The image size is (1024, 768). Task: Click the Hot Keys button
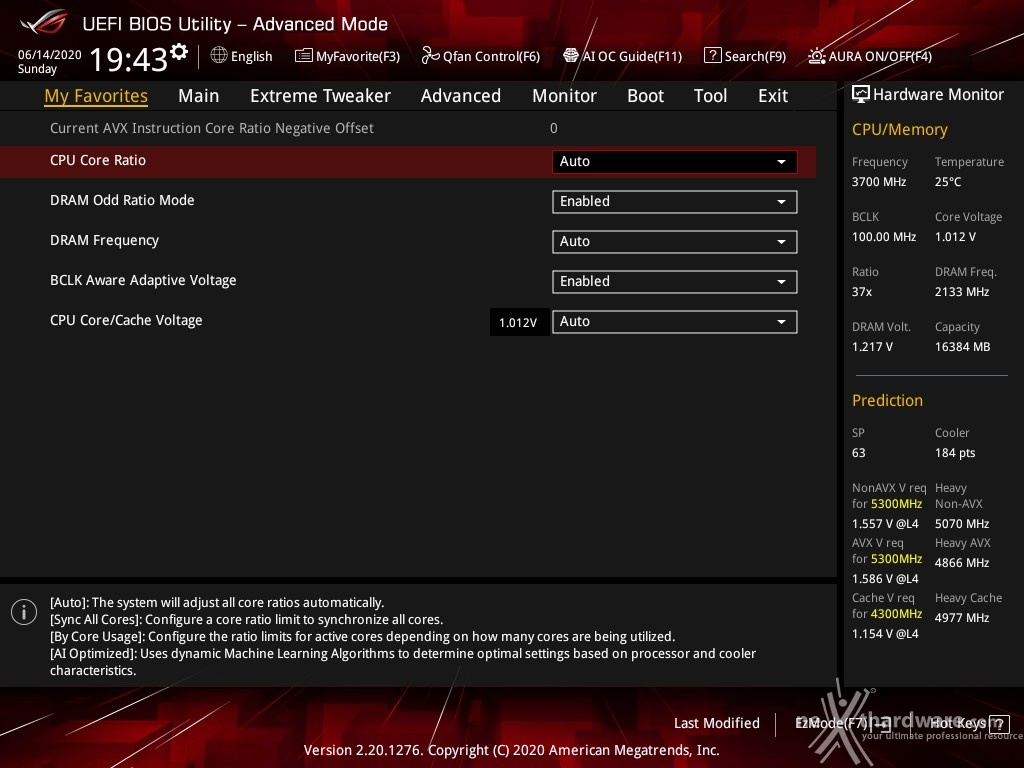point(969,724)
